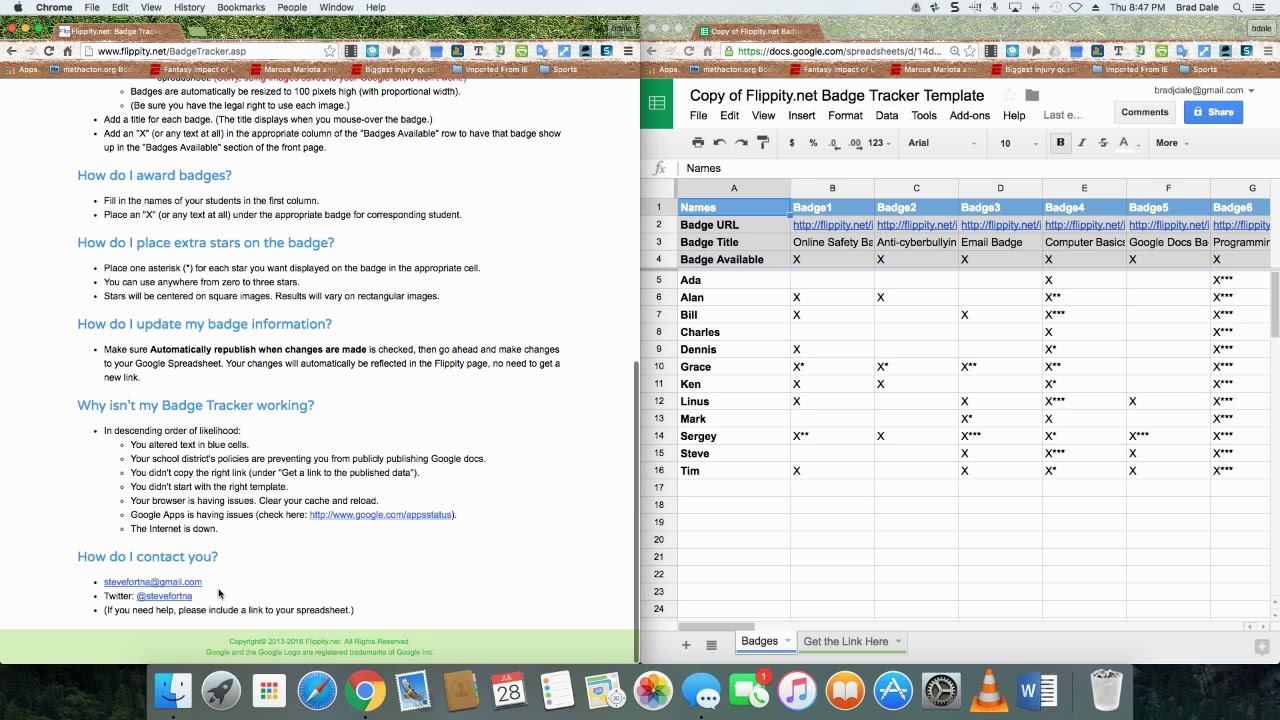1280x720 pixels.
Task: Select the Online Safety badge title cell
Action: click(832, 242)
